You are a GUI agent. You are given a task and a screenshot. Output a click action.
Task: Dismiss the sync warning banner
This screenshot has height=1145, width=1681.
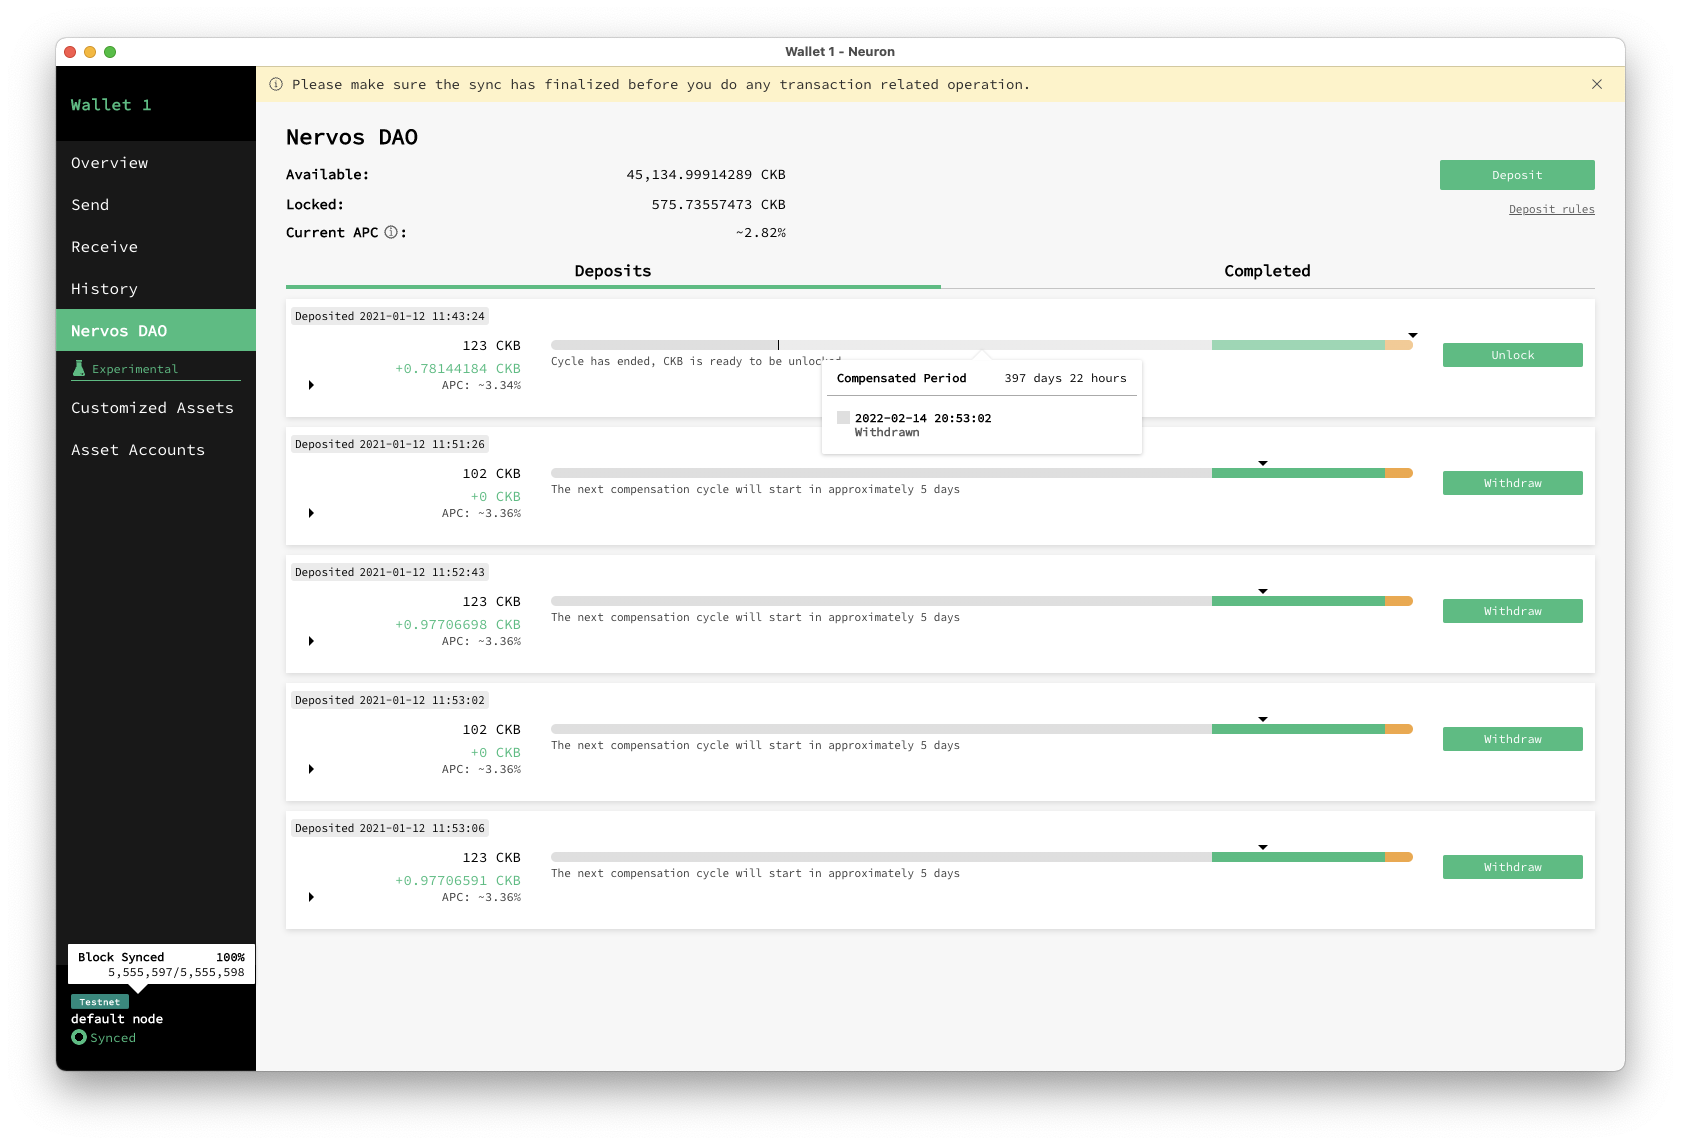(1597, 84)
